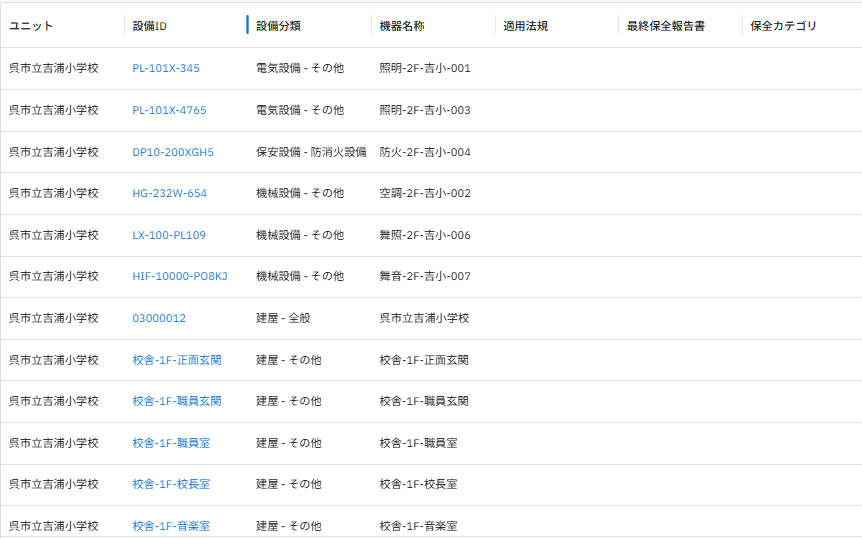Open equipment link 03000012

tap(159, 318)
